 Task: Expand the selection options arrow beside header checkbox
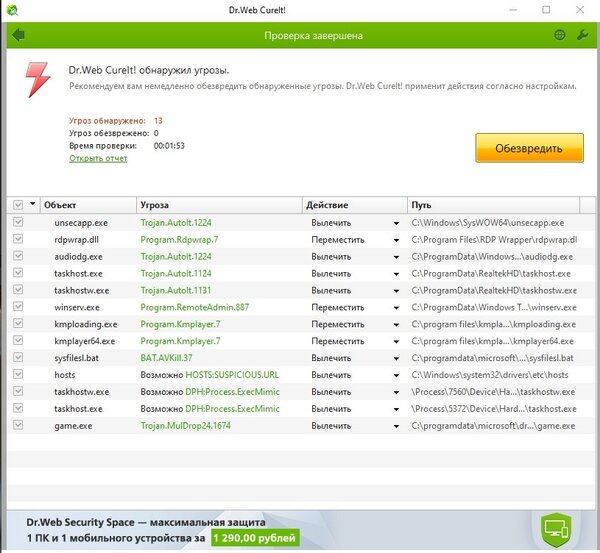coord(33,204)
